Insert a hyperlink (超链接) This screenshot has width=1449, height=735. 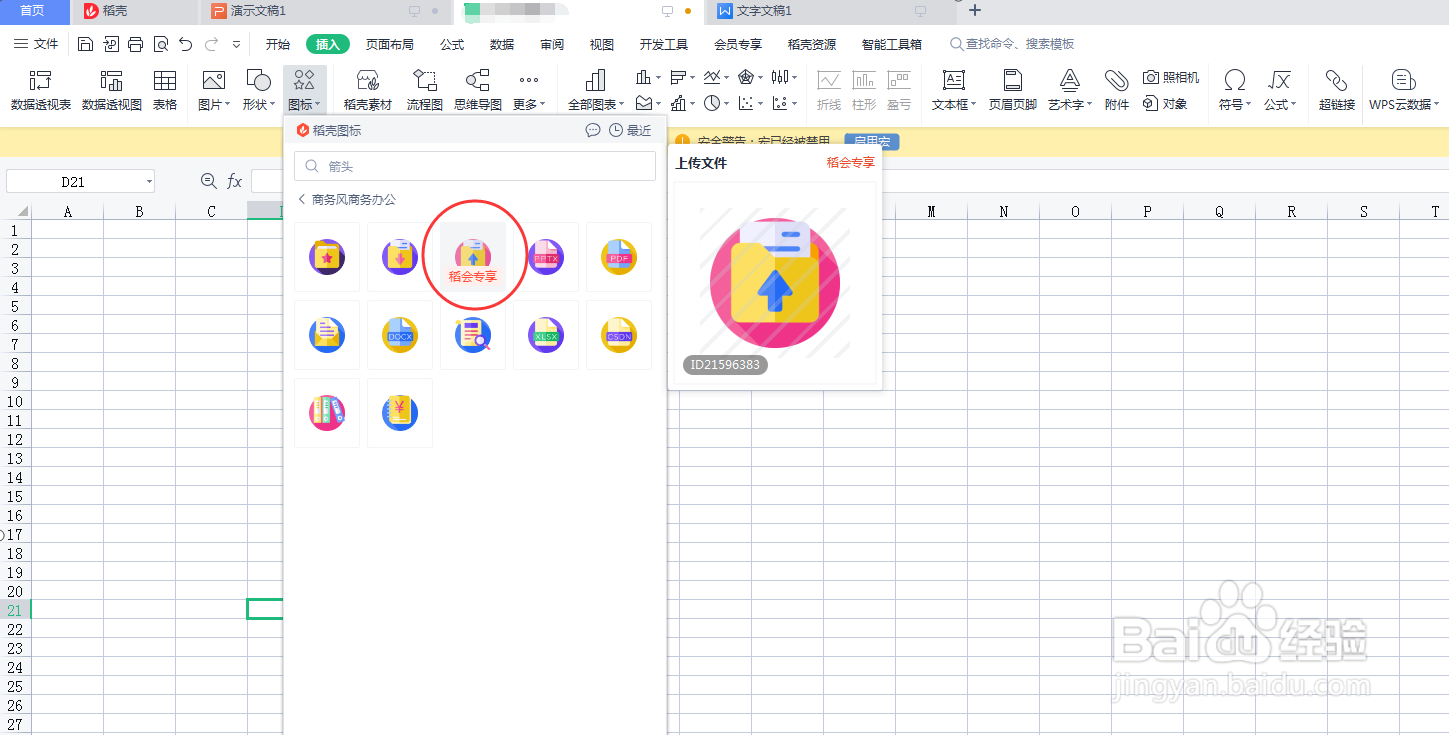1337,90
